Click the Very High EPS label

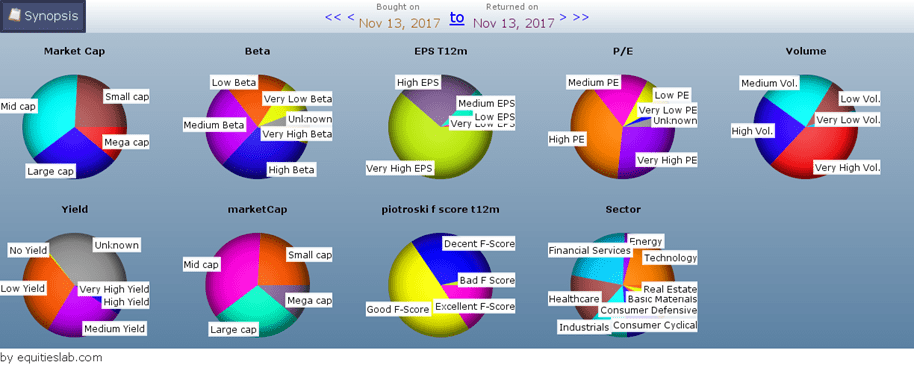click(x=399, y=169)
